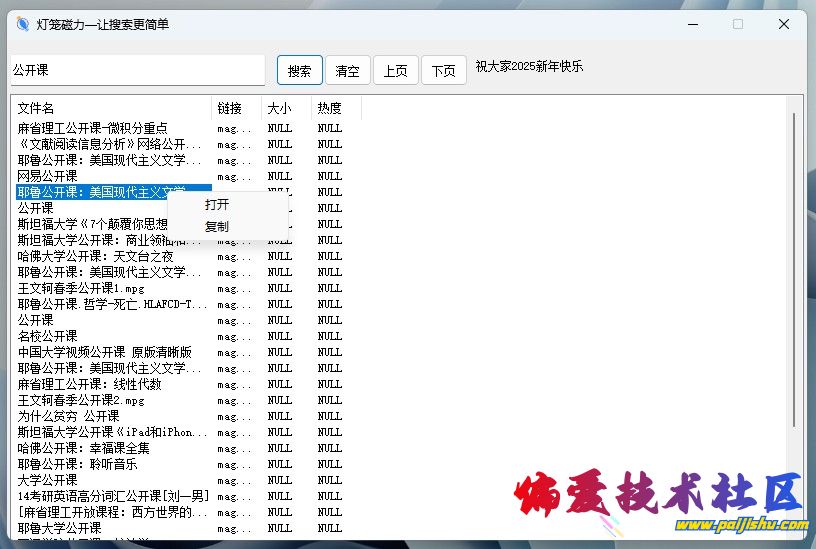Go to previous page with 上页

(395, 71)
